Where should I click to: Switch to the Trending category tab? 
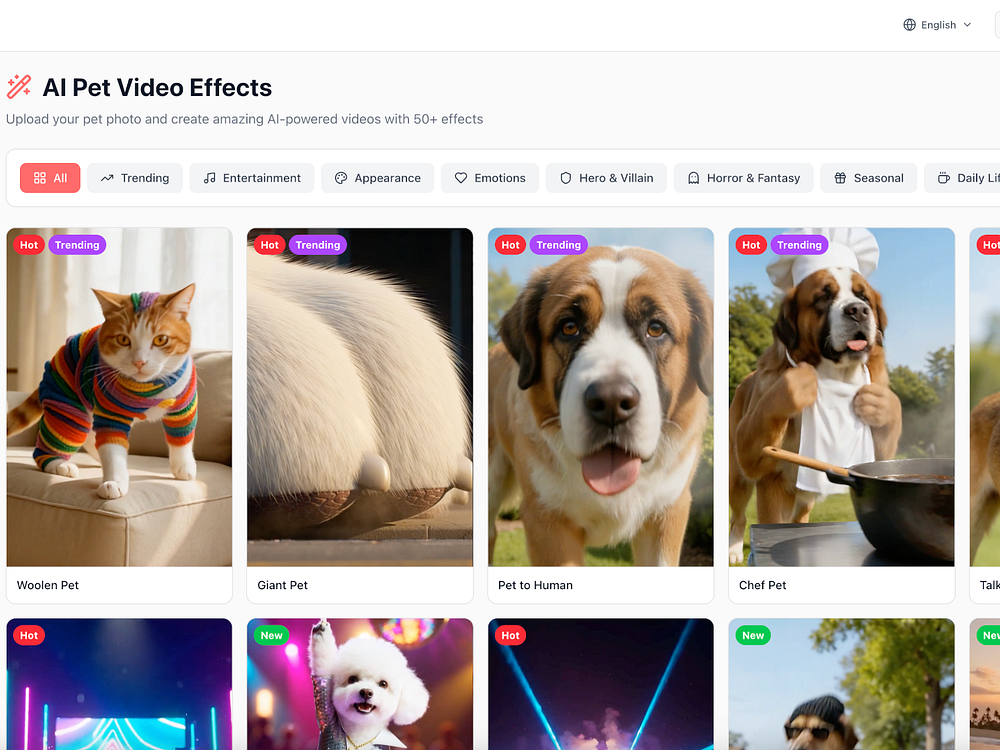(135, 178)
